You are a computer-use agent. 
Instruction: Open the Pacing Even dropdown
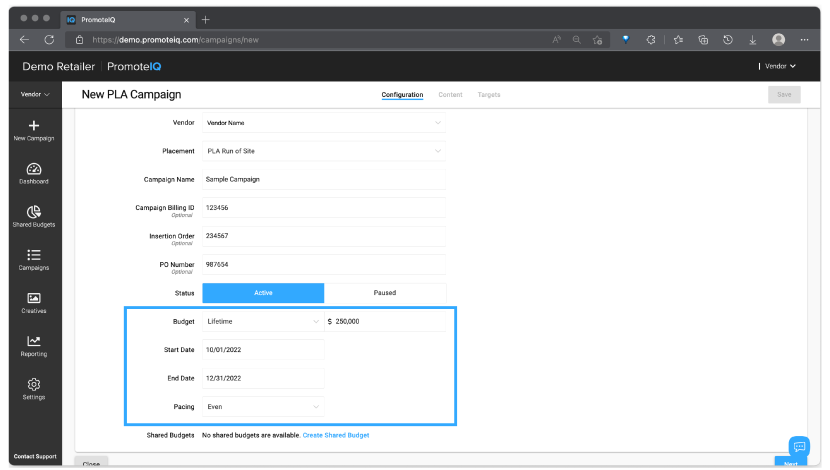click(x=263, y=406)
